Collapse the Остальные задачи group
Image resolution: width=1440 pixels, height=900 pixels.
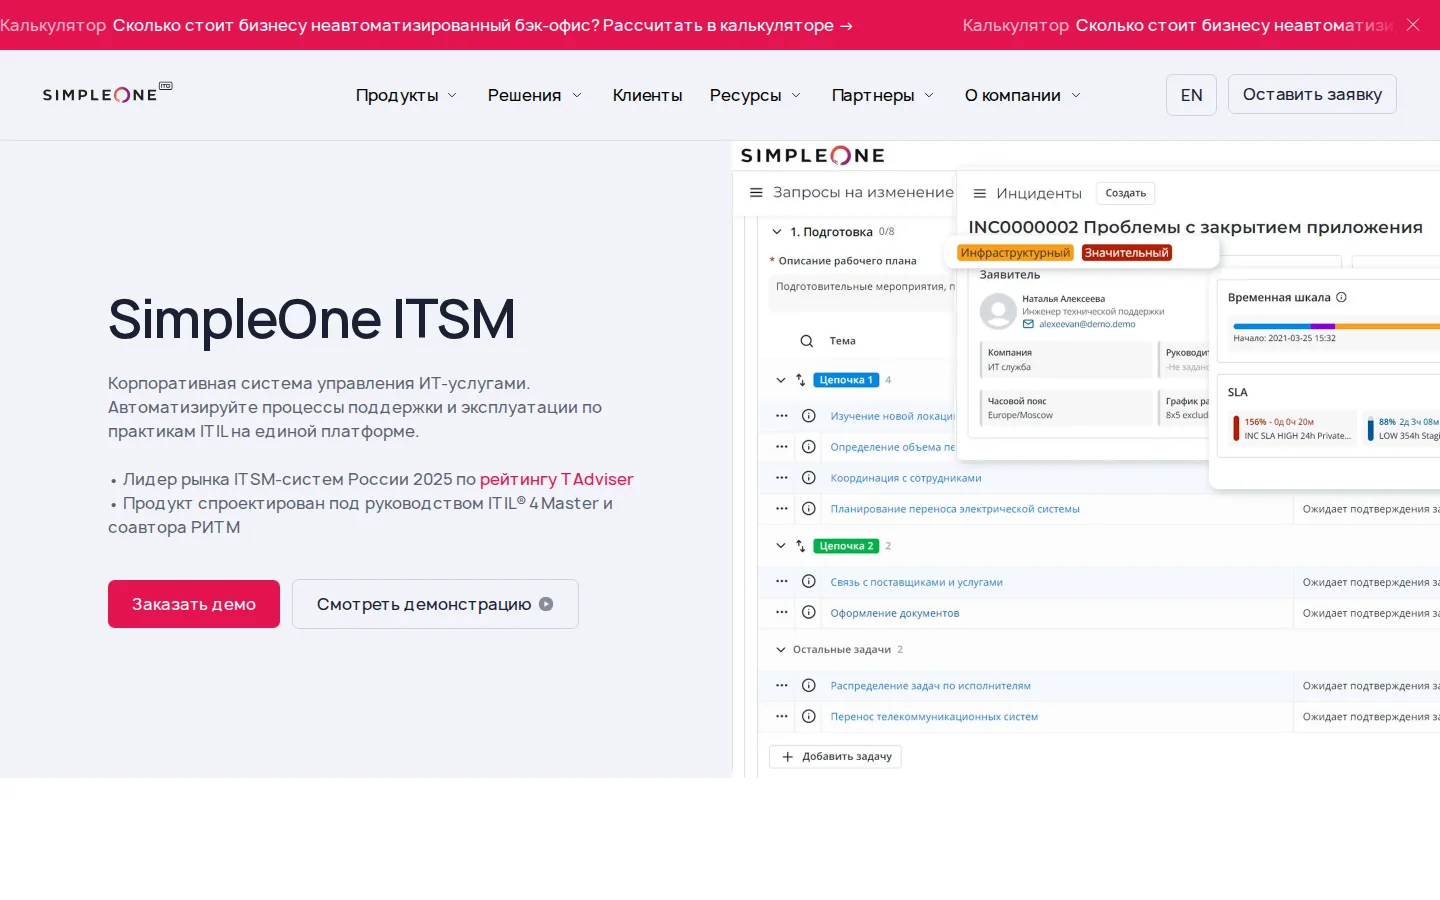pos(781,650)
